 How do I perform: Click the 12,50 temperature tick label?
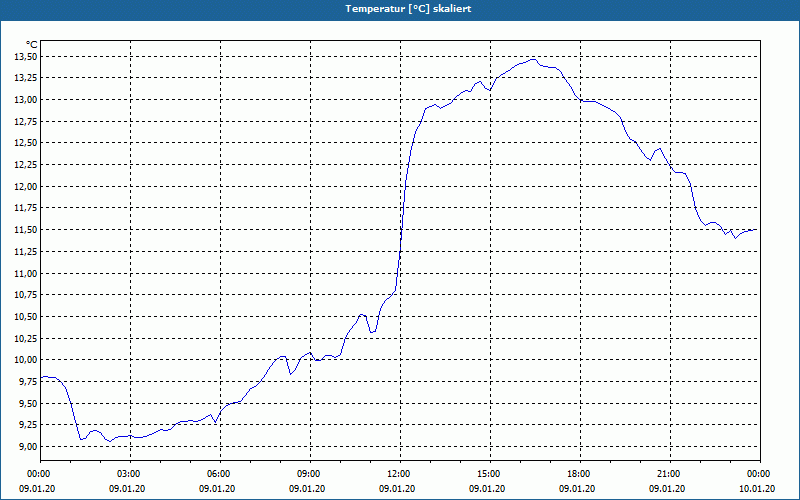[x=26, y=143]
